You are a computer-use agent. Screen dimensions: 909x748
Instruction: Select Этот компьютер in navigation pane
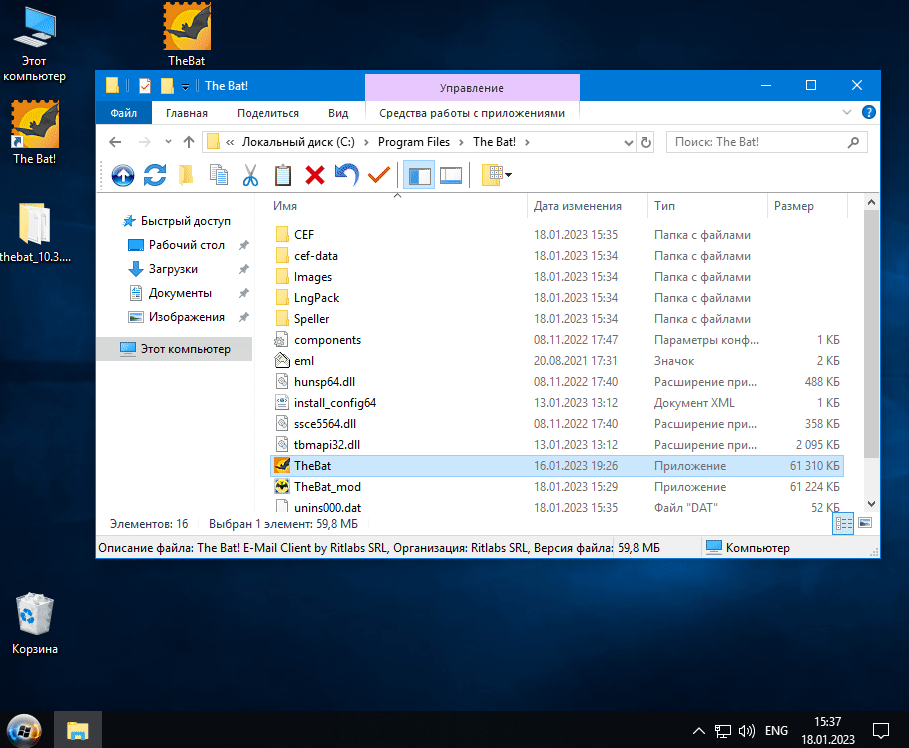(174, 349)
